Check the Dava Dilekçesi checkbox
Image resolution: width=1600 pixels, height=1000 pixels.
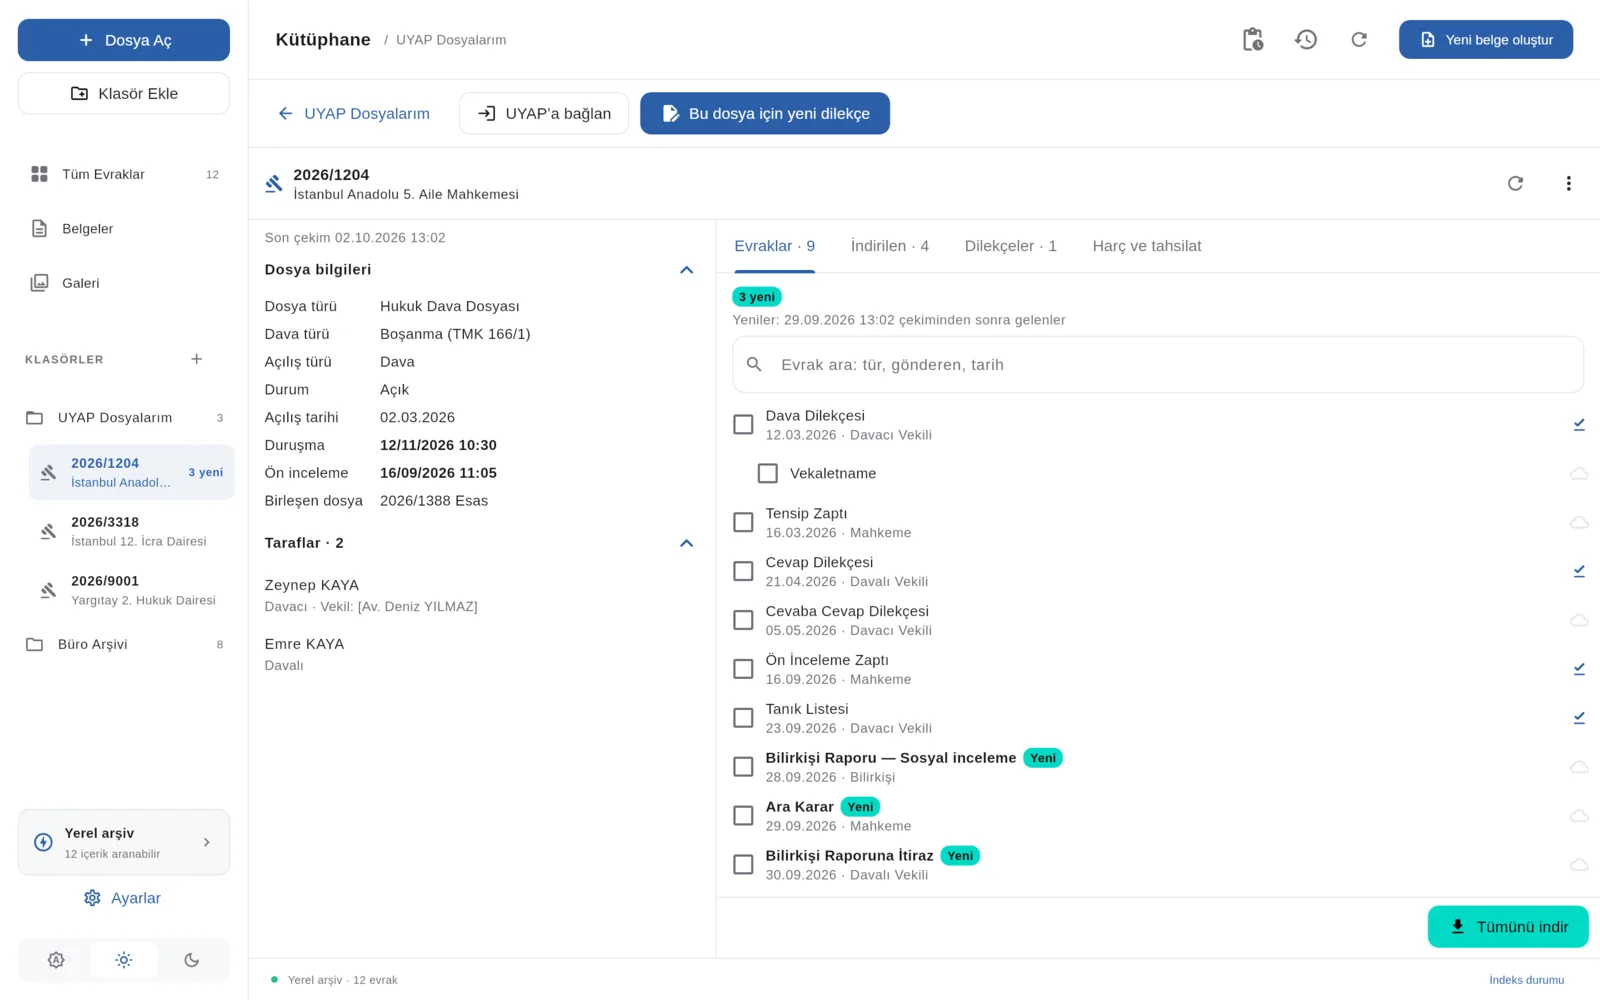click(743, 425)
